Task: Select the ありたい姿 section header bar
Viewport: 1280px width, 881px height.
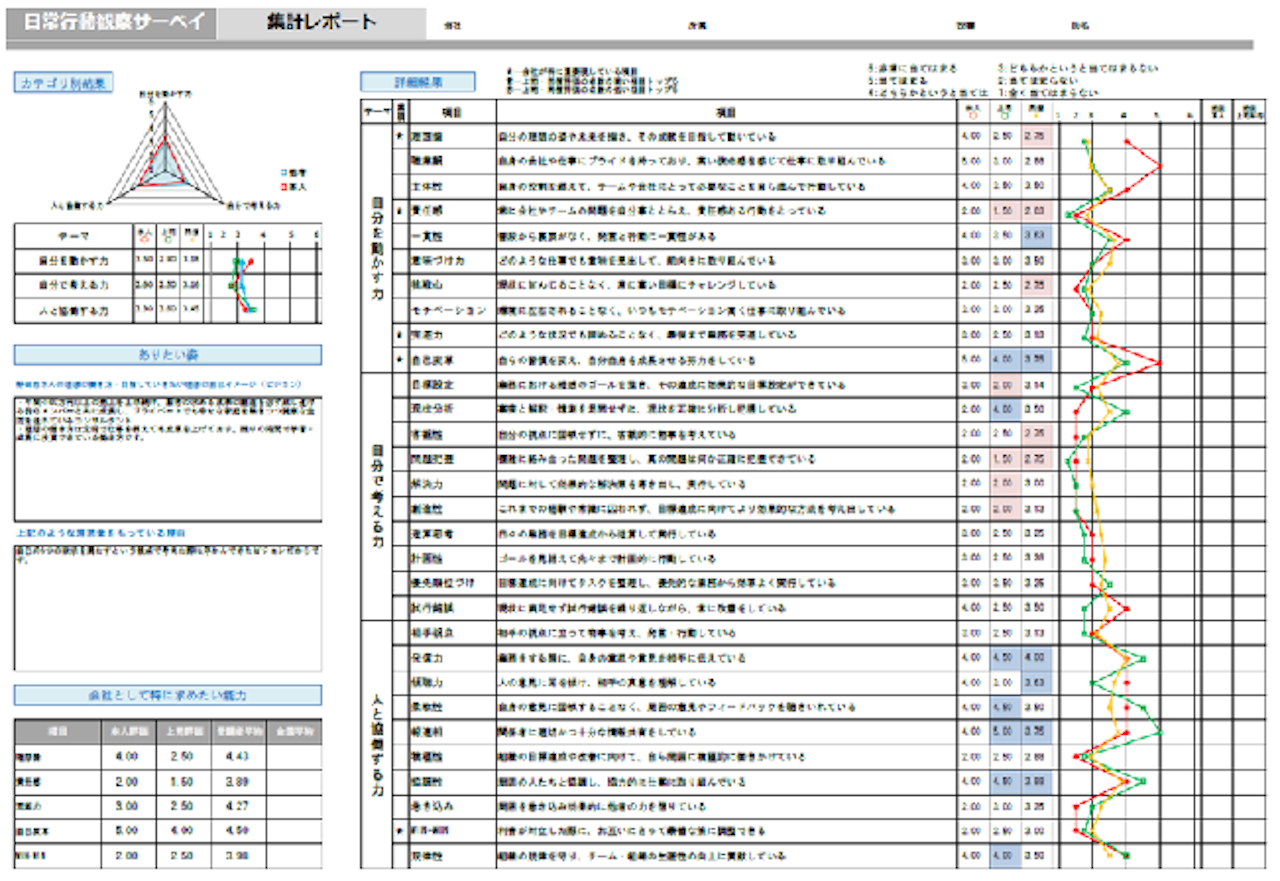Action: tap(167, 354)
